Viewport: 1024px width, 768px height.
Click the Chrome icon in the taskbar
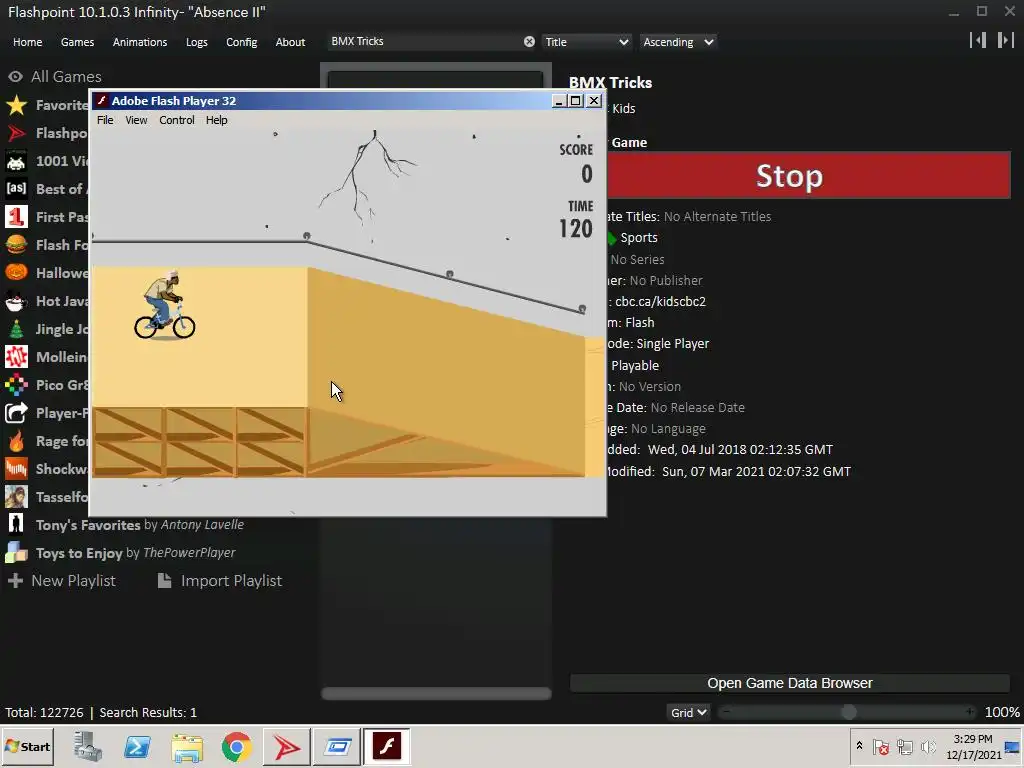(236, 746)
